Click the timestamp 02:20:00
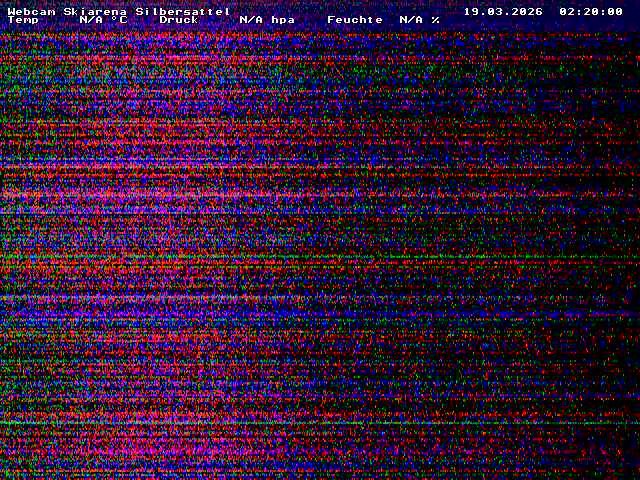Screen dimensions: 640x480 [x=591, y=11]
